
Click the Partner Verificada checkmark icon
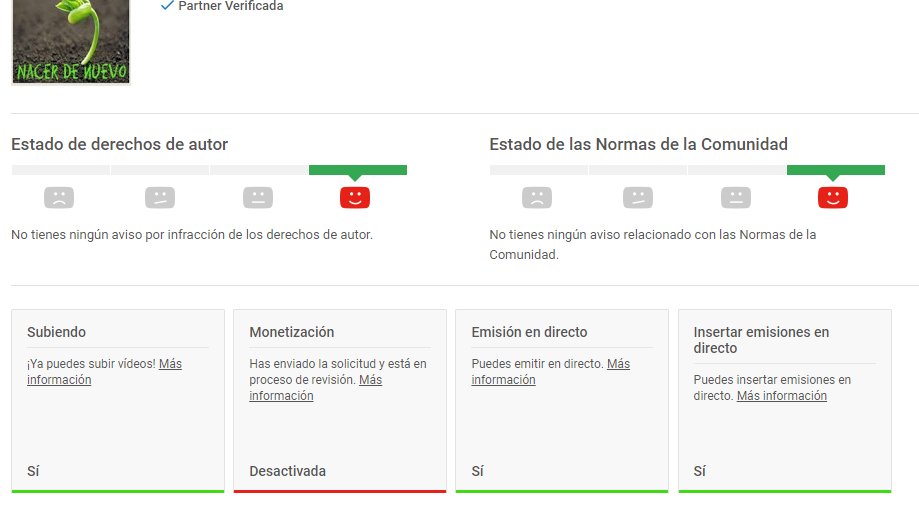pyautogui.click(x=167, y=5)
